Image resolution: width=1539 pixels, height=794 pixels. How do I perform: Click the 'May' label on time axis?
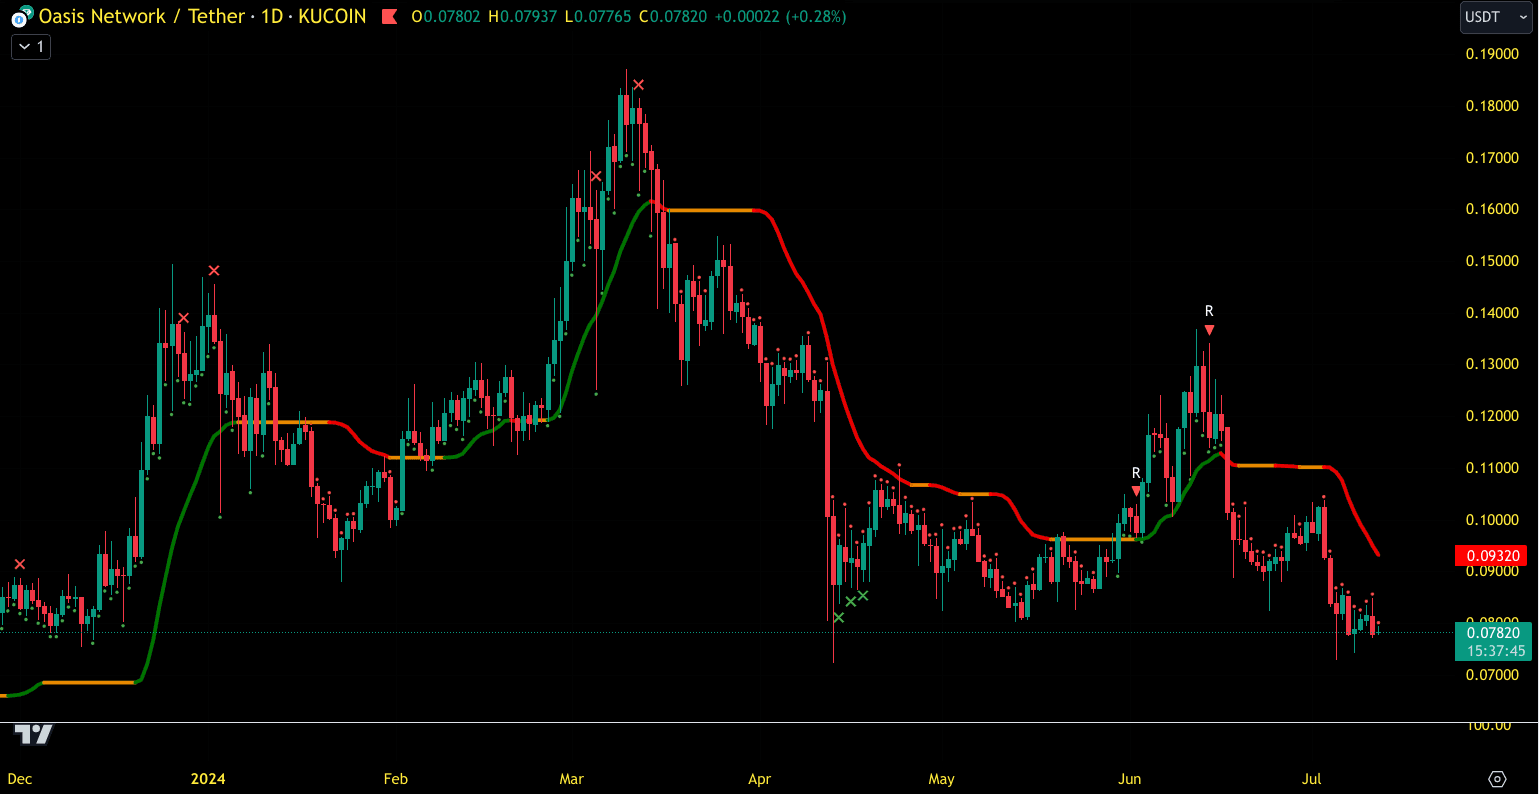[x=941, y=779]
